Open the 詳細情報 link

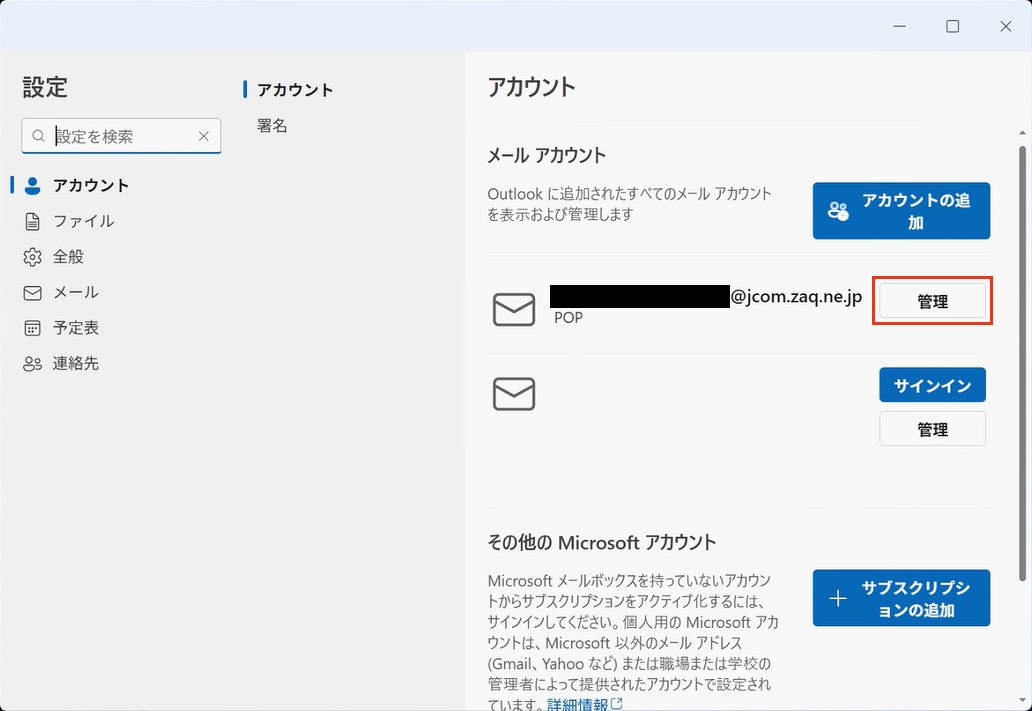coord(579,703)
